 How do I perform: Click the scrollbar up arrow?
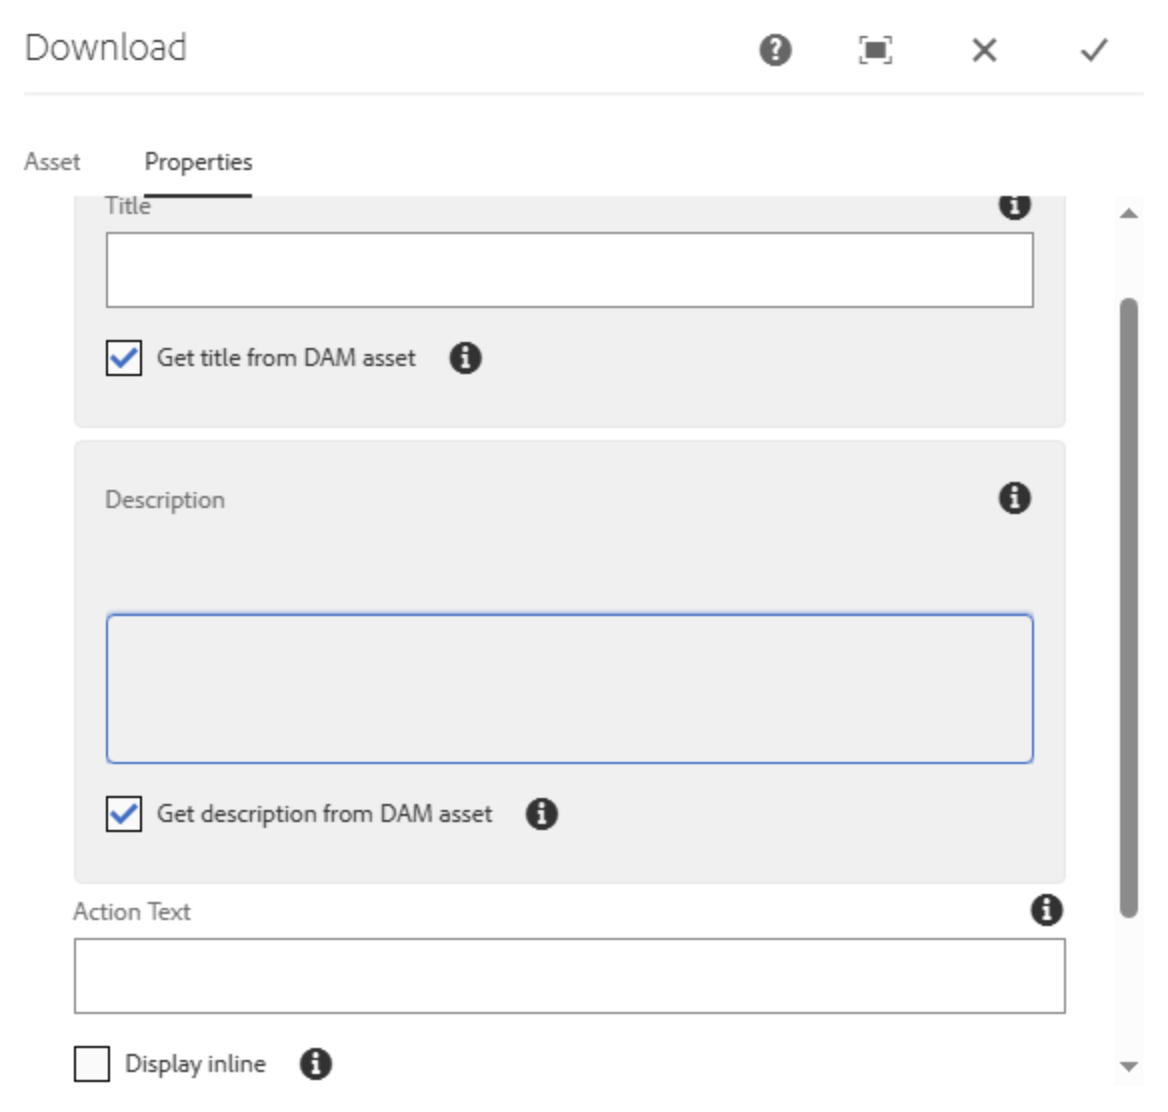(x=1127, y=212)
